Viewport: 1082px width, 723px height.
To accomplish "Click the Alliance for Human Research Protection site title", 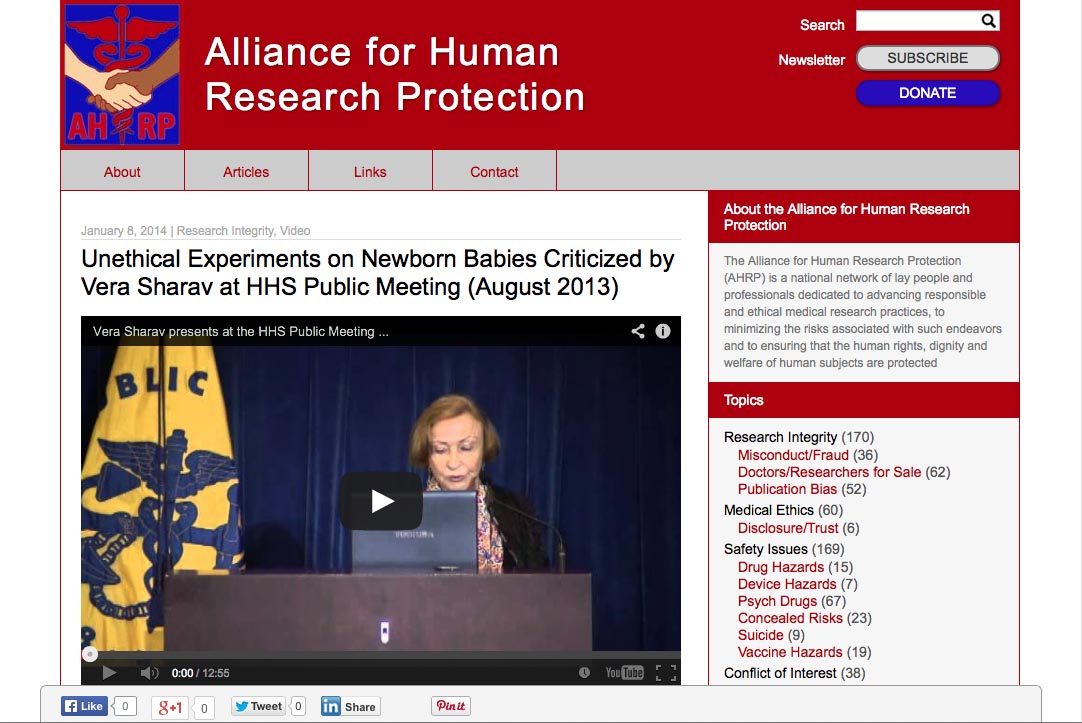I will click(395, 74).
